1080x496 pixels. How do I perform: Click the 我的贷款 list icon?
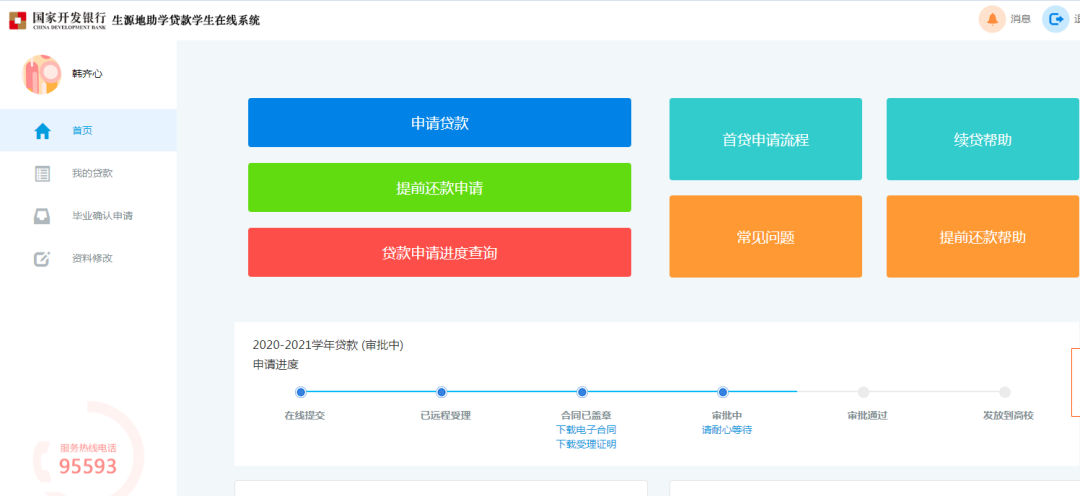point(42,174)
